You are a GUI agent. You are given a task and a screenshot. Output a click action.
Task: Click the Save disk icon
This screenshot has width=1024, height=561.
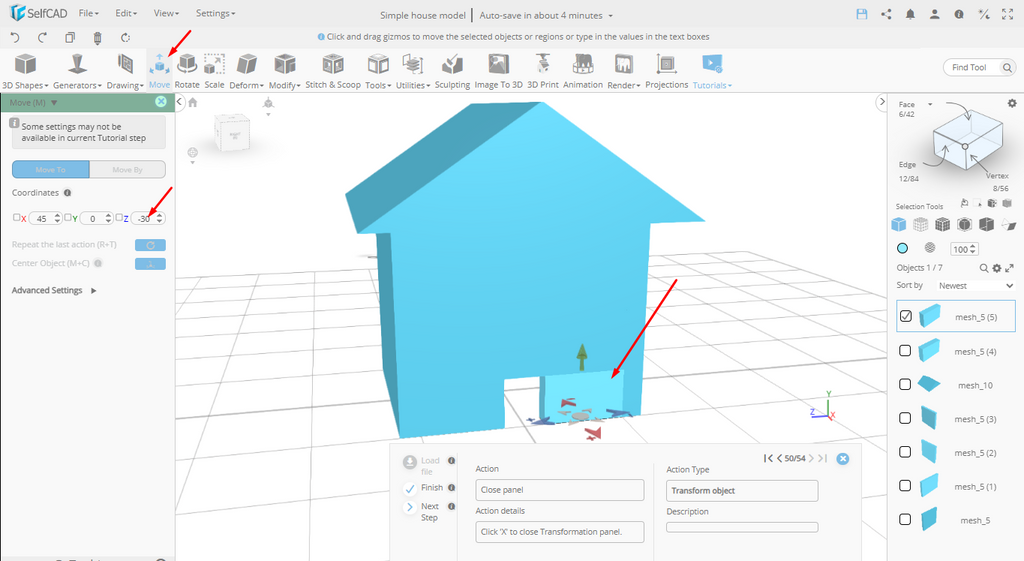(861, 14)
